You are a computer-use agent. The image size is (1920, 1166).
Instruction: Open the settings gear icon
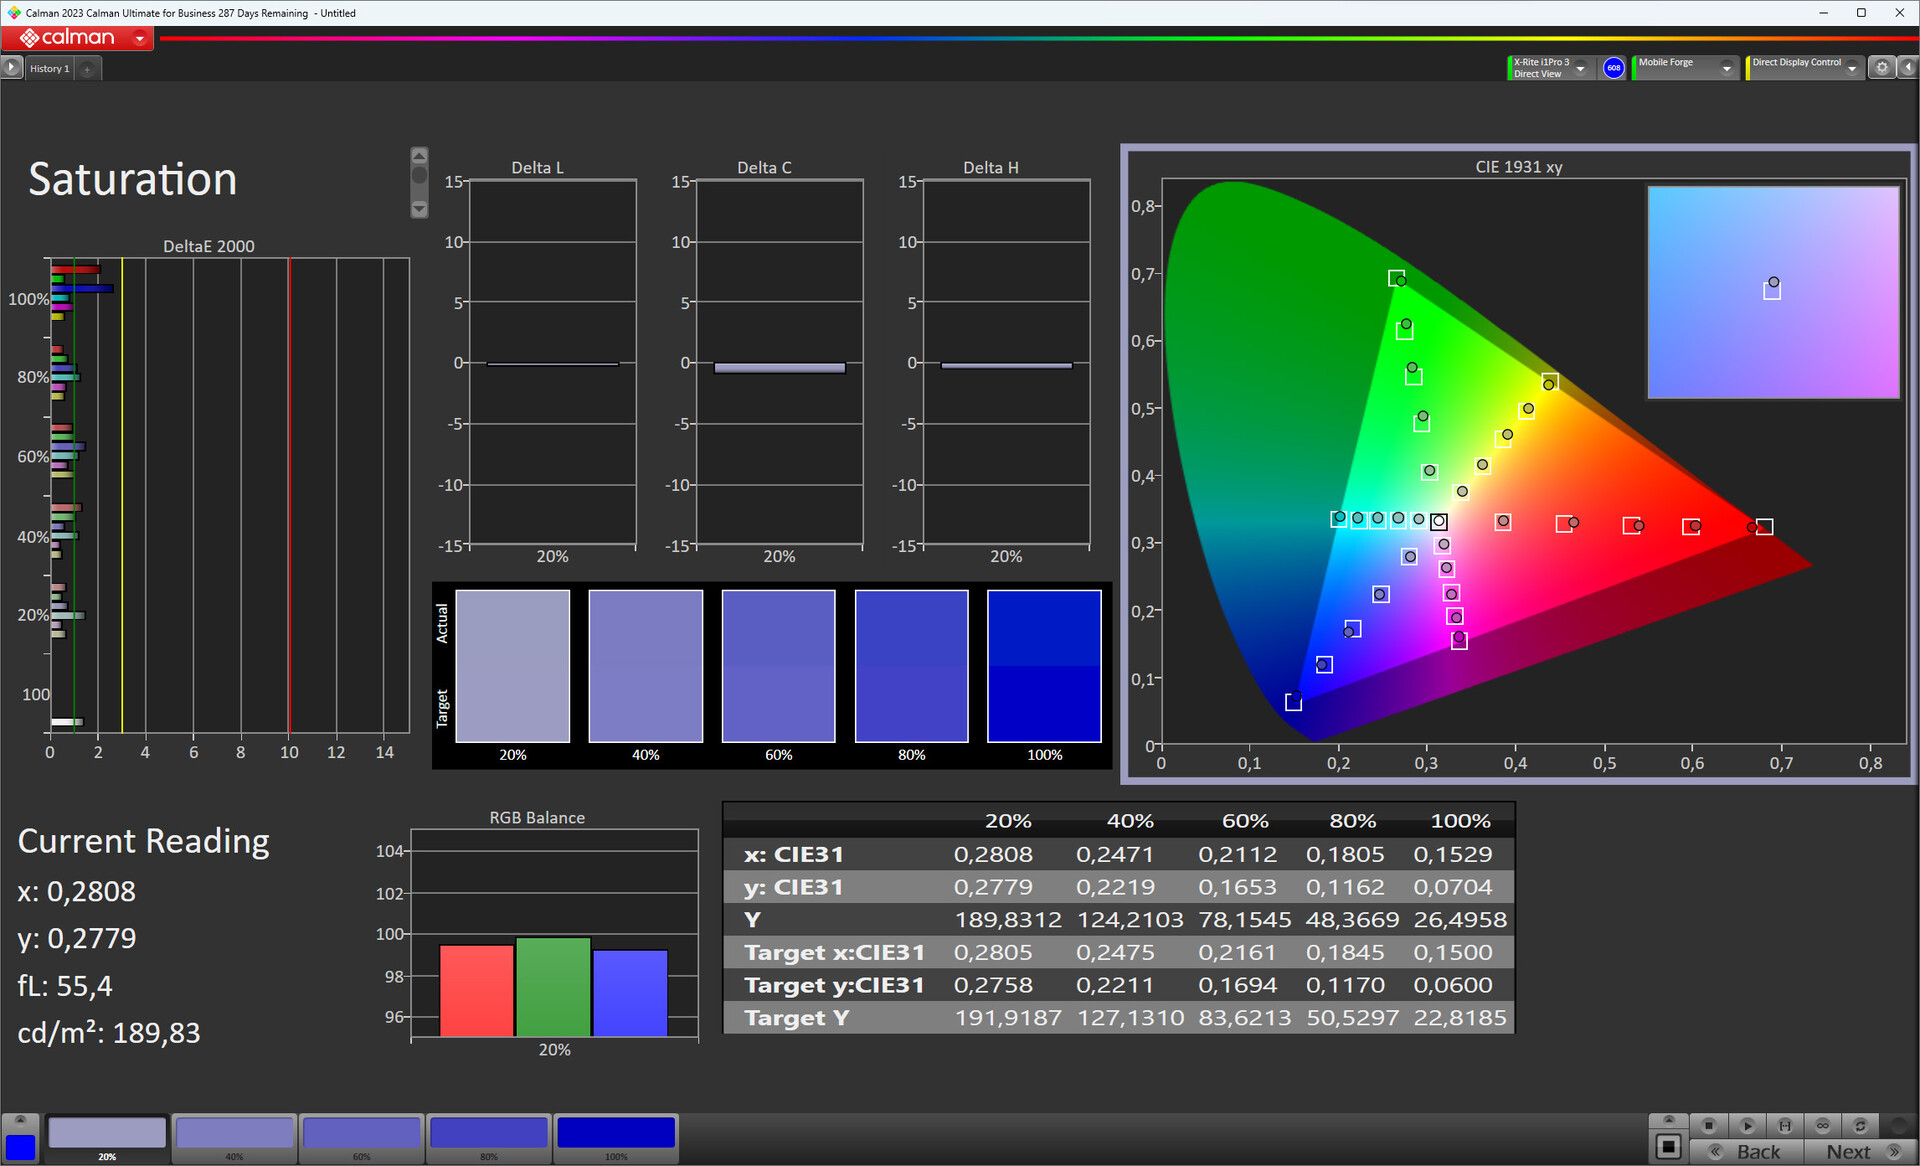point(1882,68)
